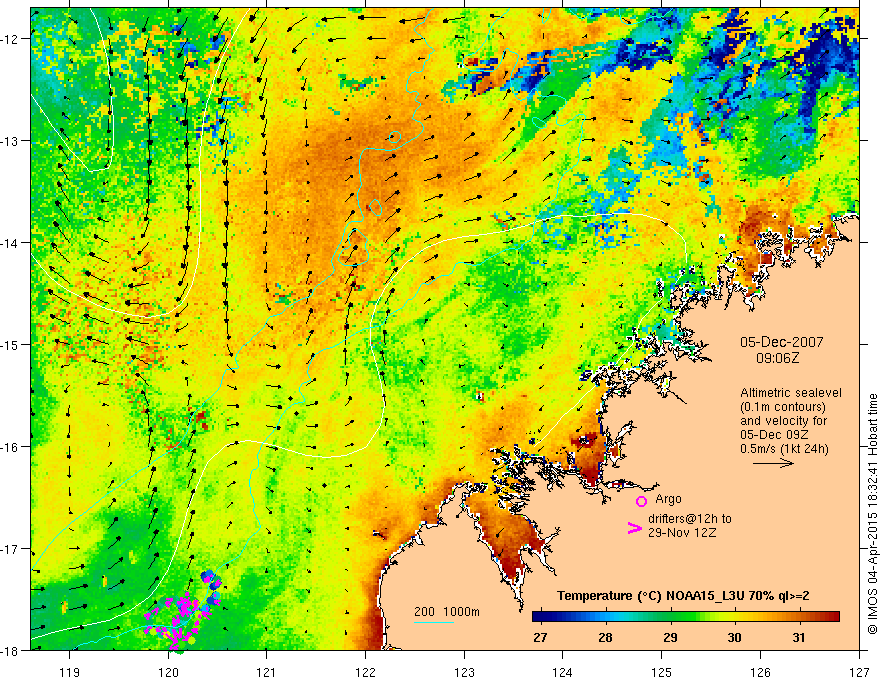
Task: Click the 'drifters@12h to' legend label
Action: point(690,519)
